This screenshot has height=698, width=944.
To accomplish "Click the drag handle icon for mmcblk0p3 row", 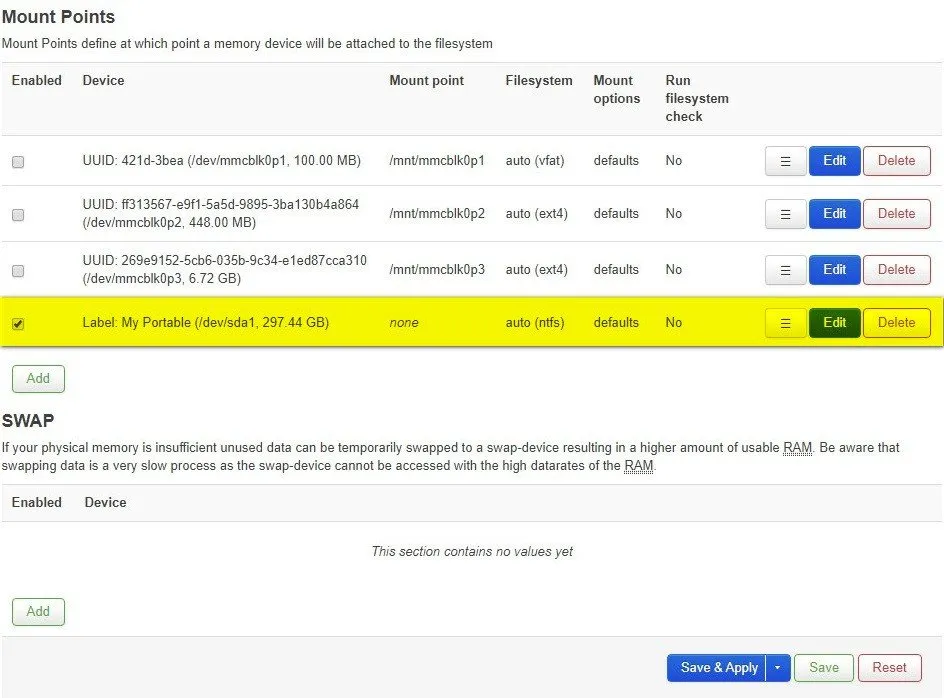I will click(x=785, y=270).
